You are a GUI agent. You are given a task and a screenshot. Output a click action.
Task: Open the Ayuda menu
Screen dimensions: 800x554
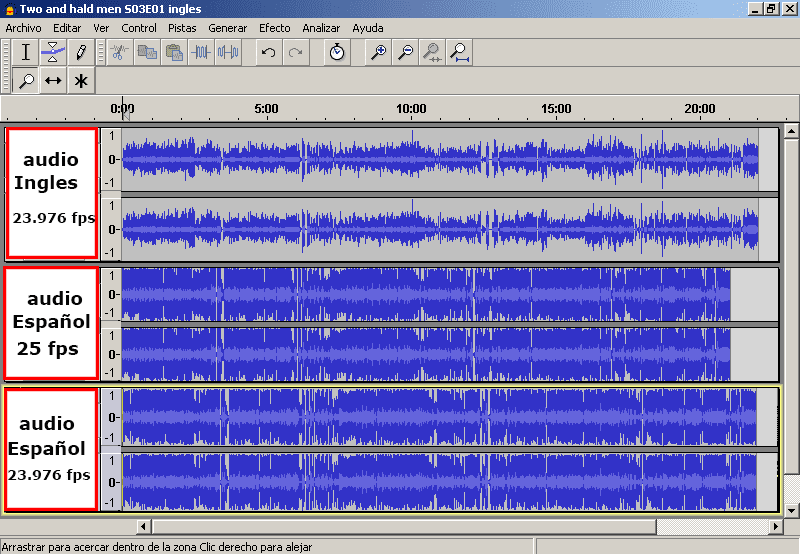(x=367, y=28)
